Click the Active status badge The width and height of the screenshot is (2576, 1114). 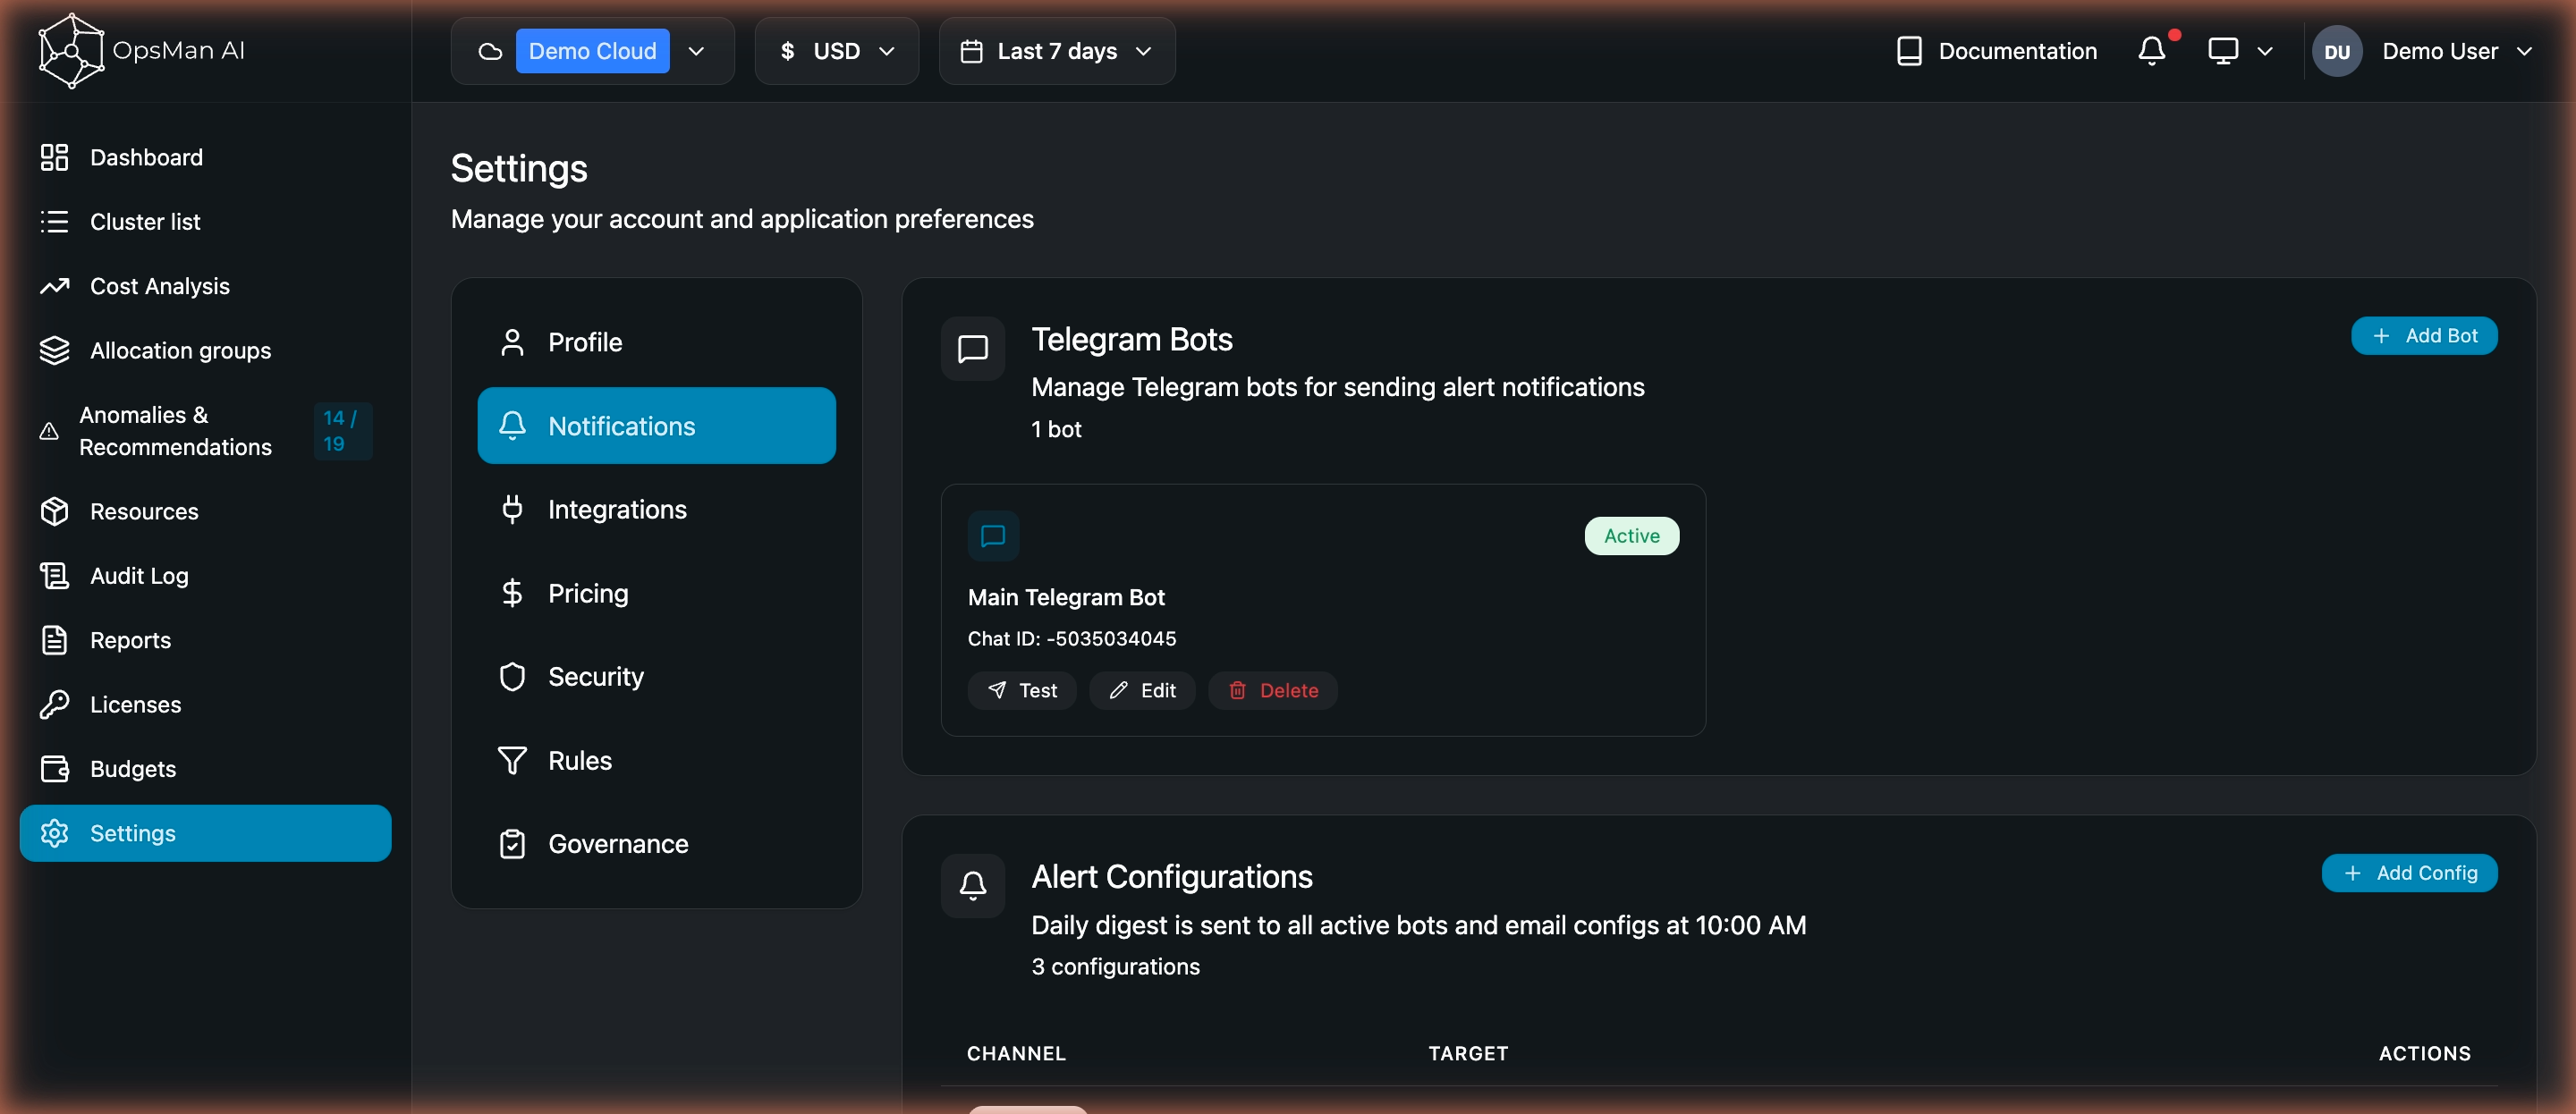pyautogui.click(x=1631, y=536)
